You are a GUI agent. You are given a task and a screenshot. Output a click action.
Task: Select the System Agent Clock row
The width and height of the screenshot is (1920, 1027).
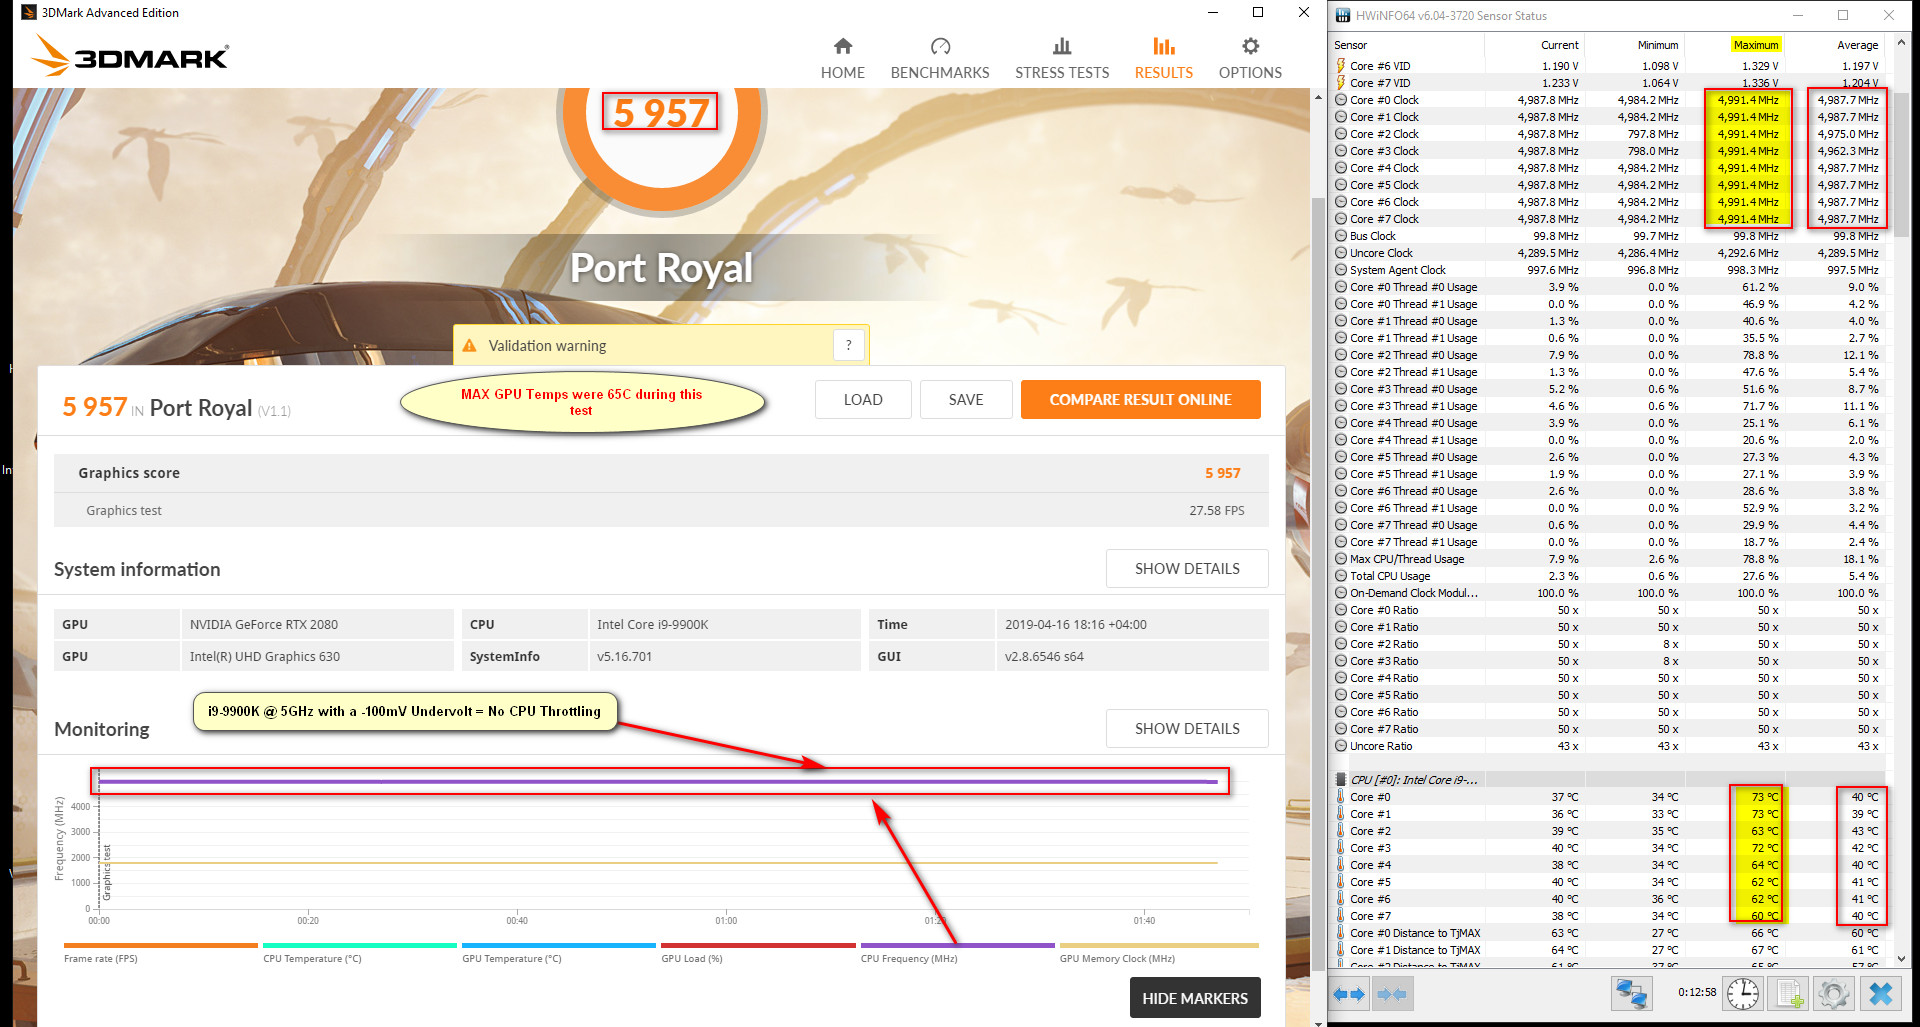pyautogui.click(x=1609, y=270)
